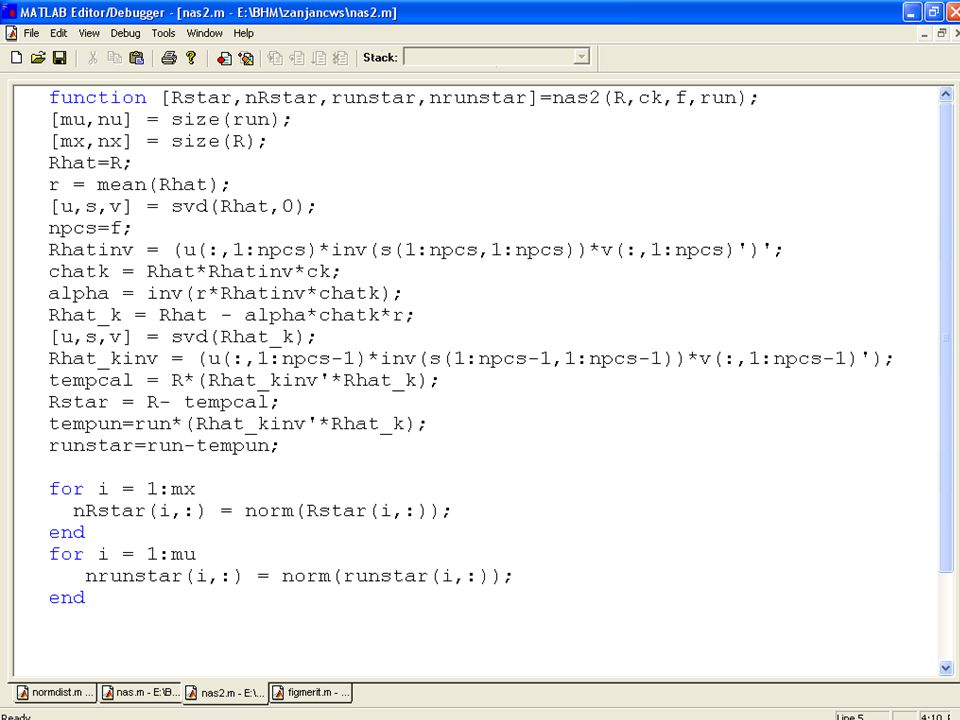Minimize the MATLAB Editor window

(x=912, y=12)
